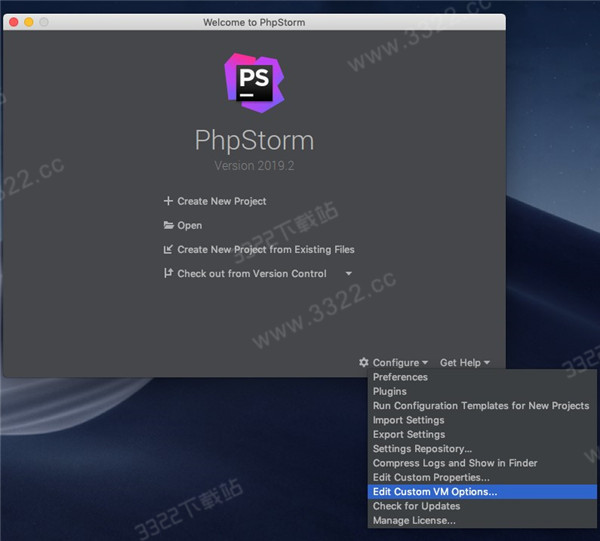Click the gear icon beside Configure
600x541 pixels.
(364, 362)
